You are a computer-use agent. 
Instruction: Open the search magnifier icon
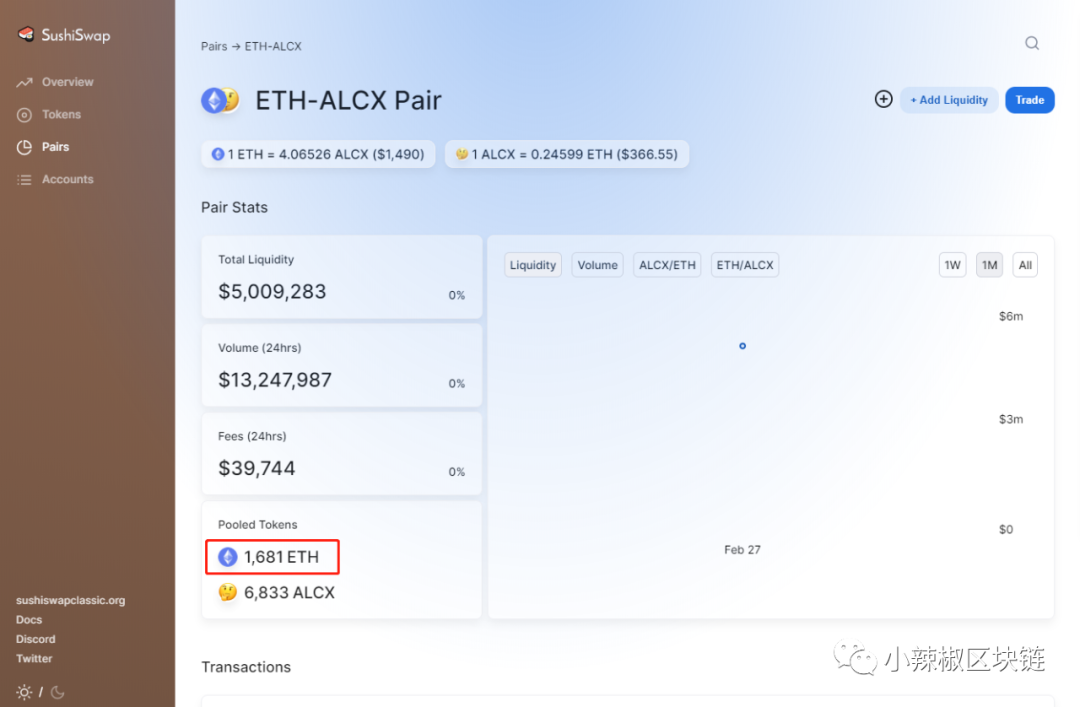point(1032,43)
